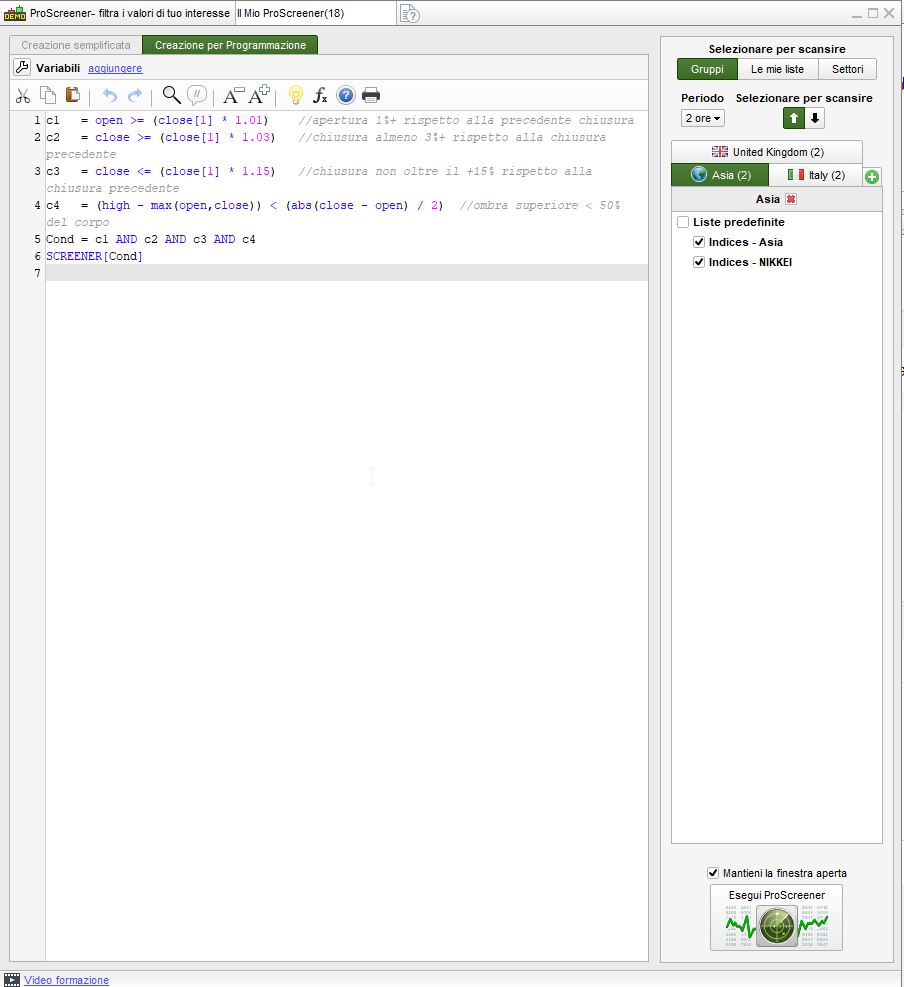Decrease font size with A- icon
This screenshot has width=904, height=987.
point(234,95)
